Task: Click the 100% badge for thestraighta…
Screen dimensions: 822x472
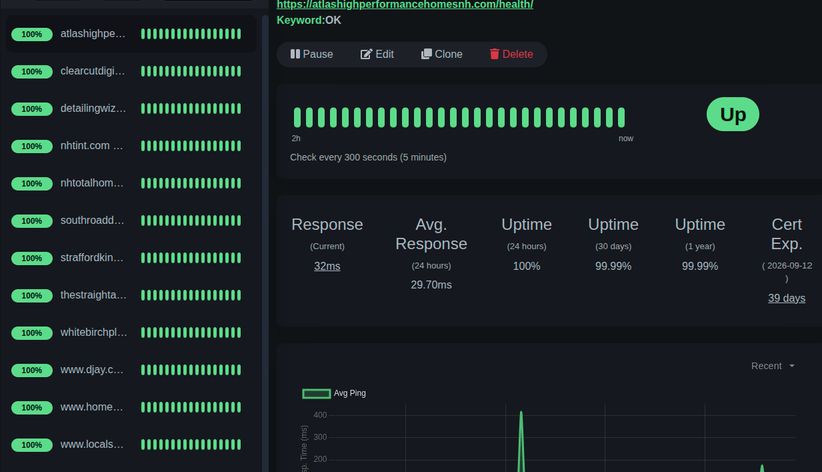Action: pyautogui.click(x=31, y=296)
